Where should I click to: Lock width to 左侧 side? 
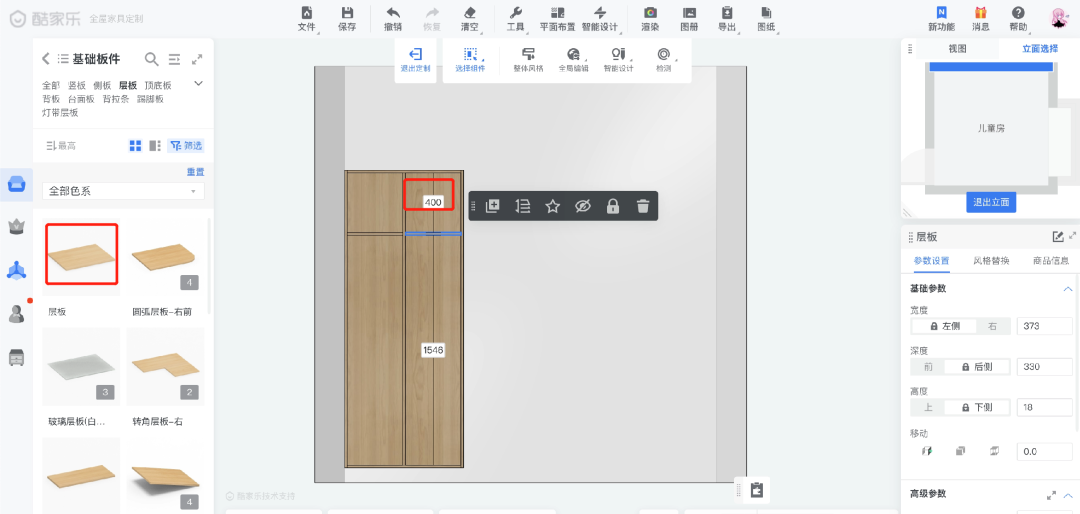coord(943,326)
